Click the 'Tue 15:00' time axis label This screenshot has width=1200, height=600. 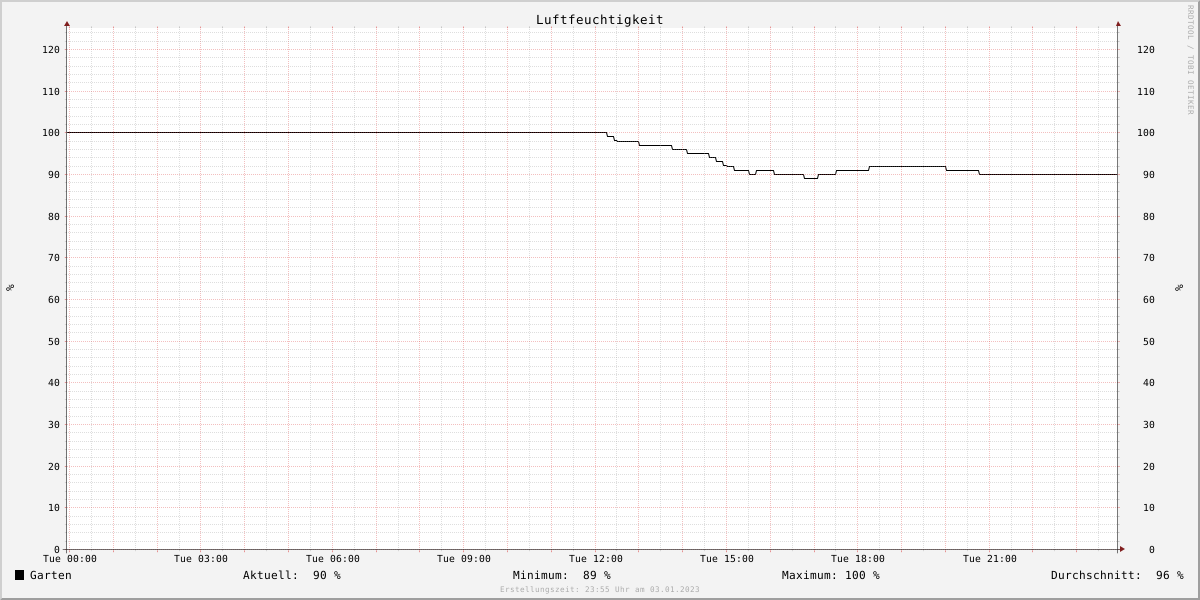[727, 559]
